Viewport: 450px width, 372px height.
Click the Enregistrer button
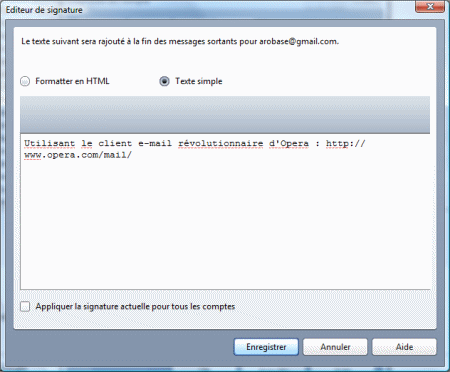266,347
